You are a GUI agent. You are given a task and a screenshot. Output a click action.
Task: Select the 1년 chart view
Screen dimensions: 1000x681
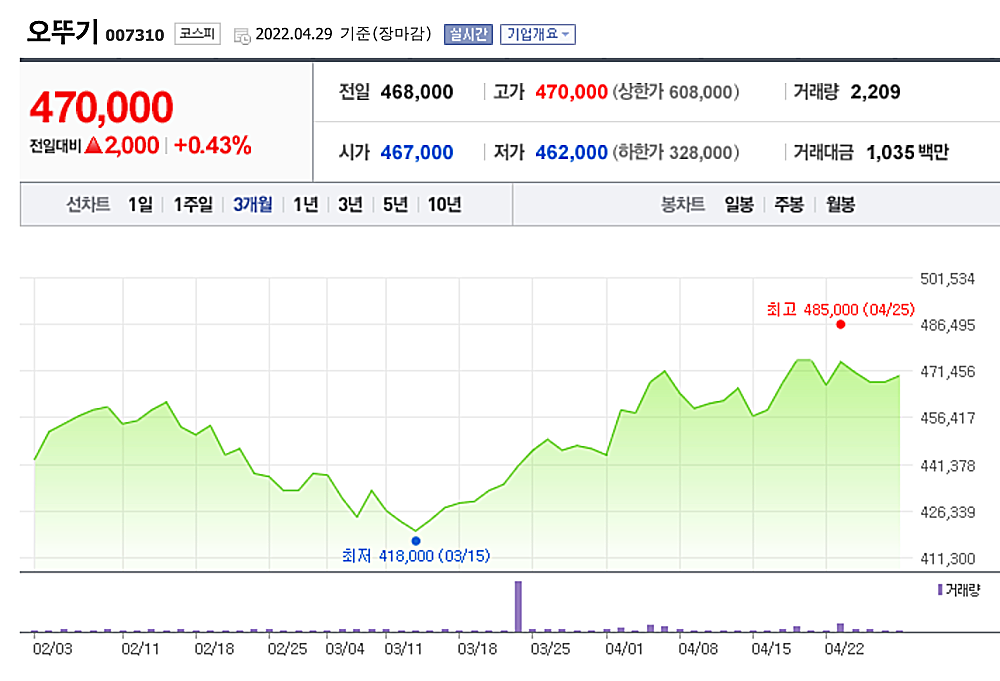click(x=304, y=202)
